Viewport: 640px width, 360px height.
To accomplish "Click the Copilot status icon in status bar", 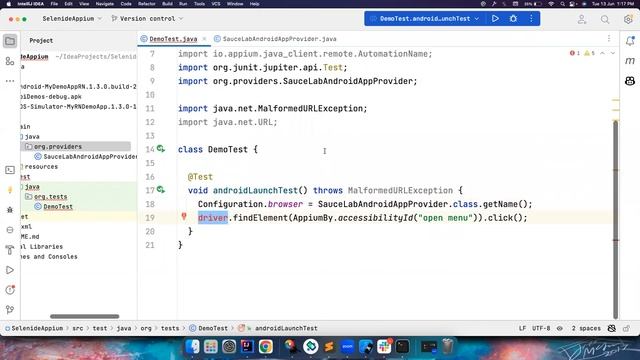I will (x=611, y=328).
